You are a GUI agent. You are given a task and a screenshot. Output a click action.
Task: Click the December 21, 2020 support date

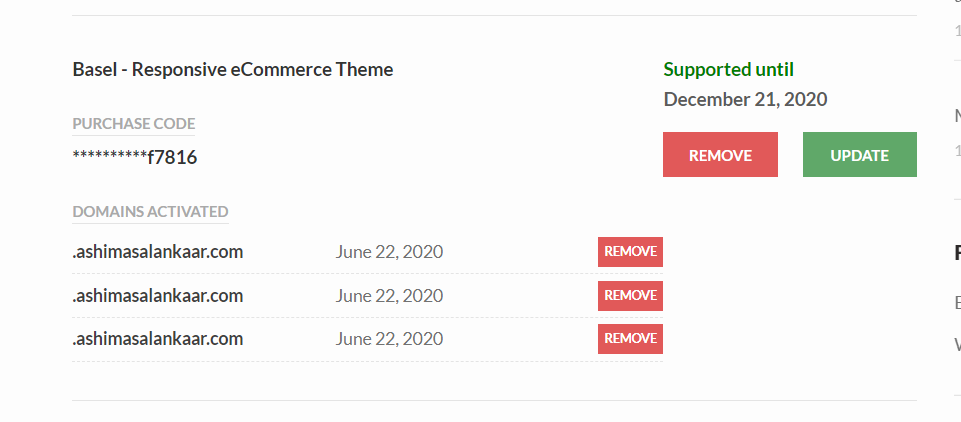point(745,100)
